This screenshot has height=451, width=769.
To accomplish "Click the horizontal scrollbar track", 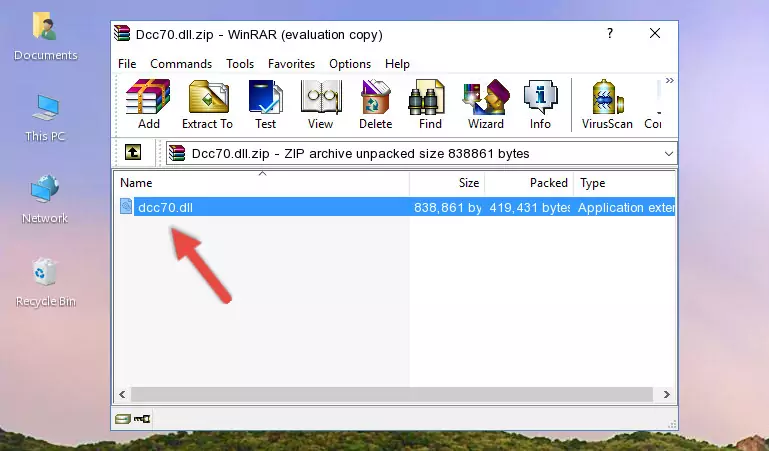I will point(392,395).
